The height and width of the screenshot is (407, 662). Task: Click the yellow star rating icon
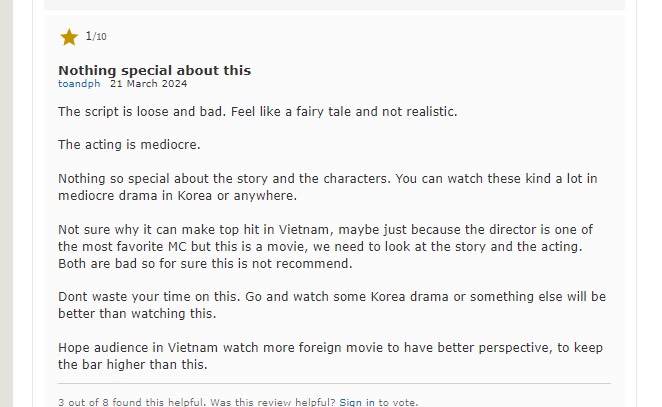[69, 38]
